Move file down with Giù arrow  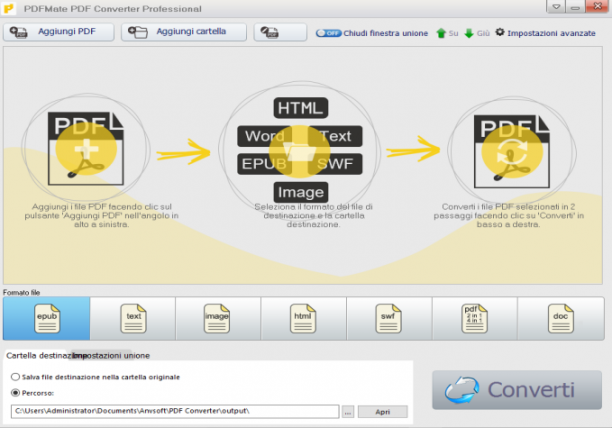point(477,33)
